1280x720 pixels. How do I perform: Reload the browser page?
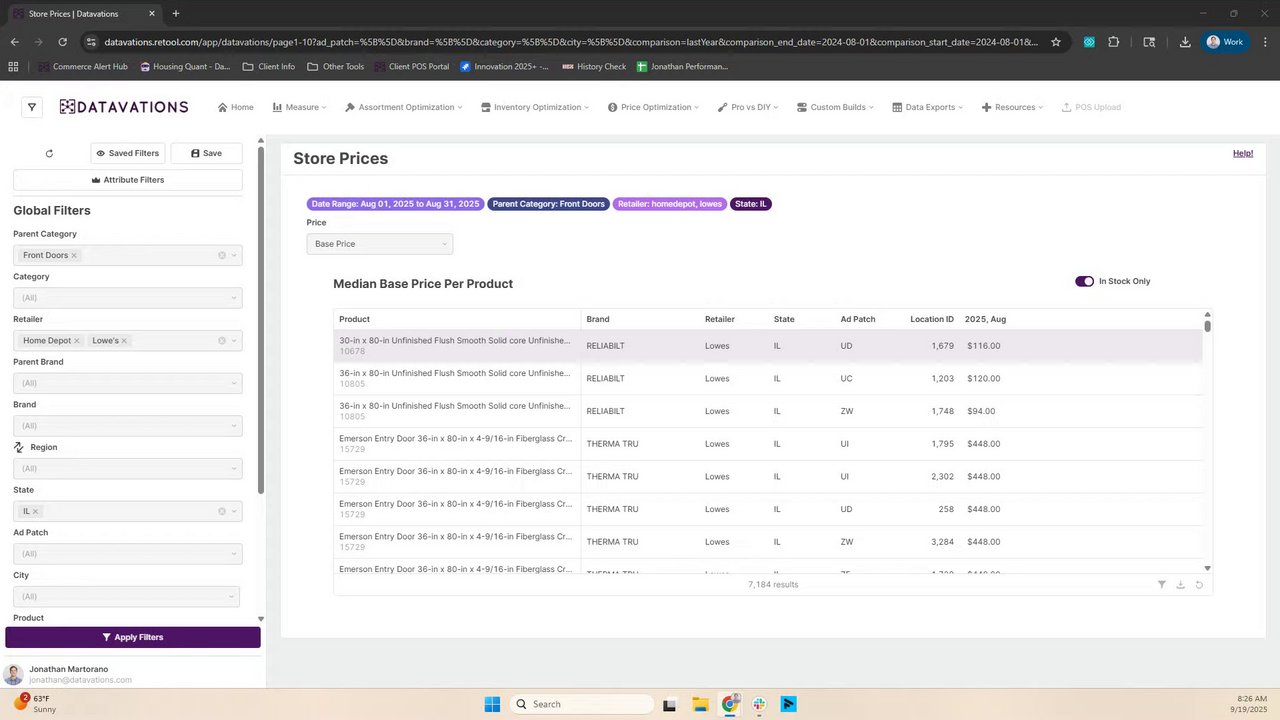[62, 42]
